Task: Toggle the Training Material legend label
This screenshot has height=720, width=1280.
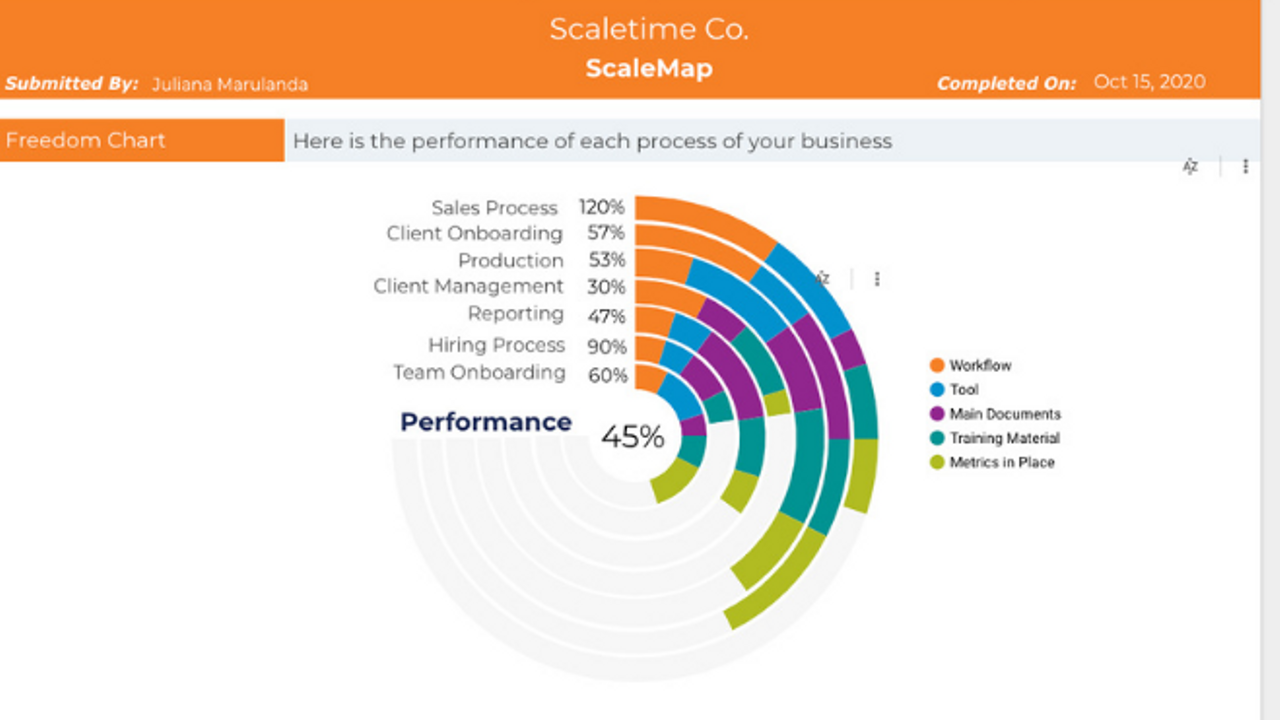Action: pos(1004,438)
